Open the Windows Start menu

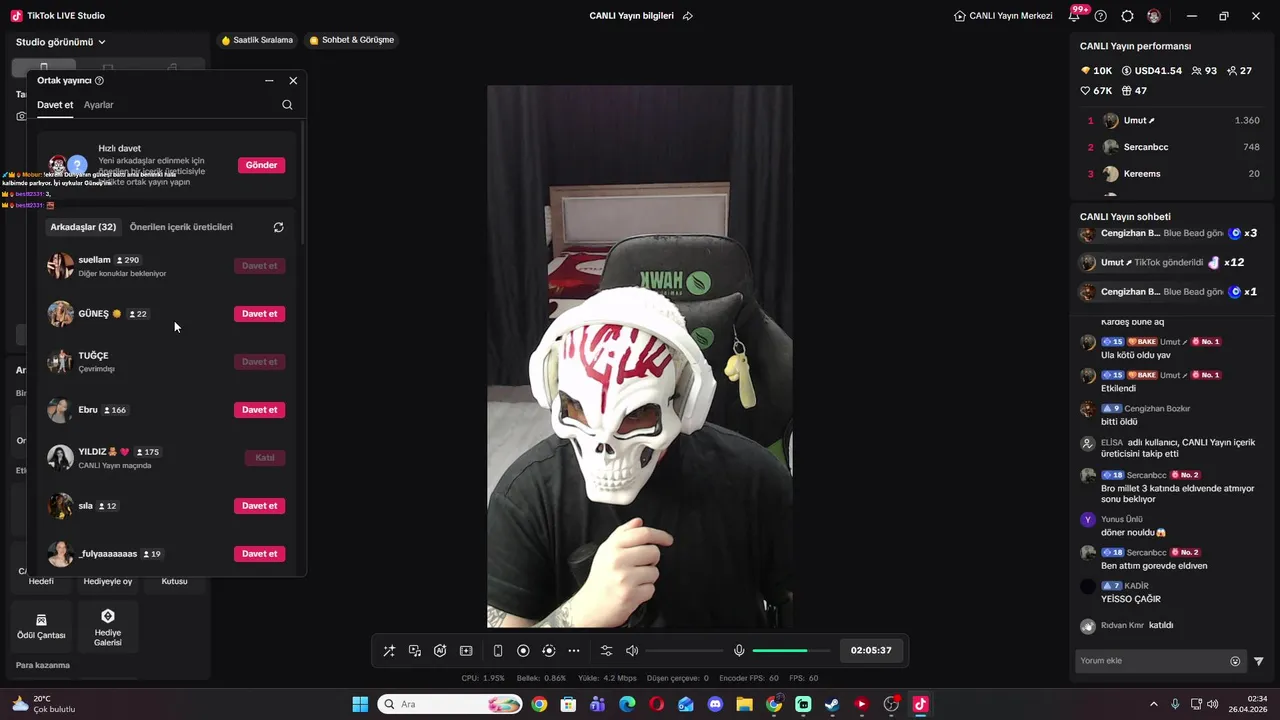tap(360, 704)
